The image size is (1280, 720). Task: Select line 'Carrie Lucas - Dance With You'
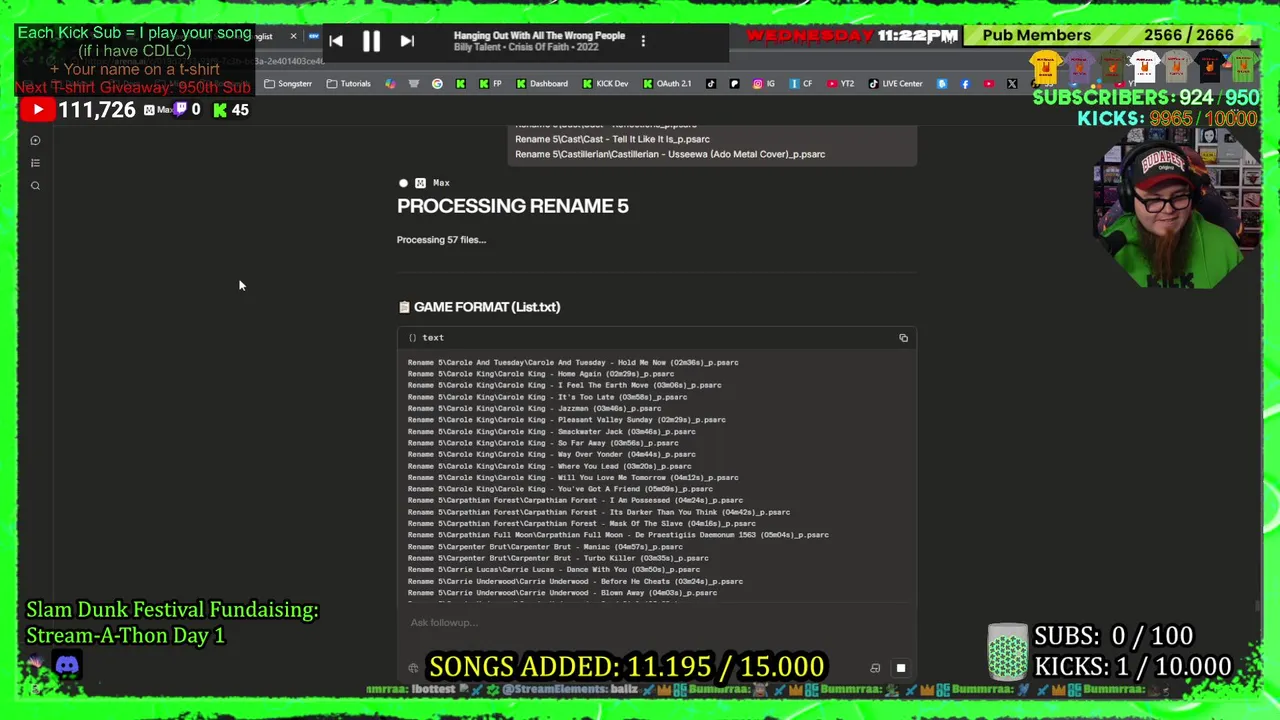[x=553, y=570]
